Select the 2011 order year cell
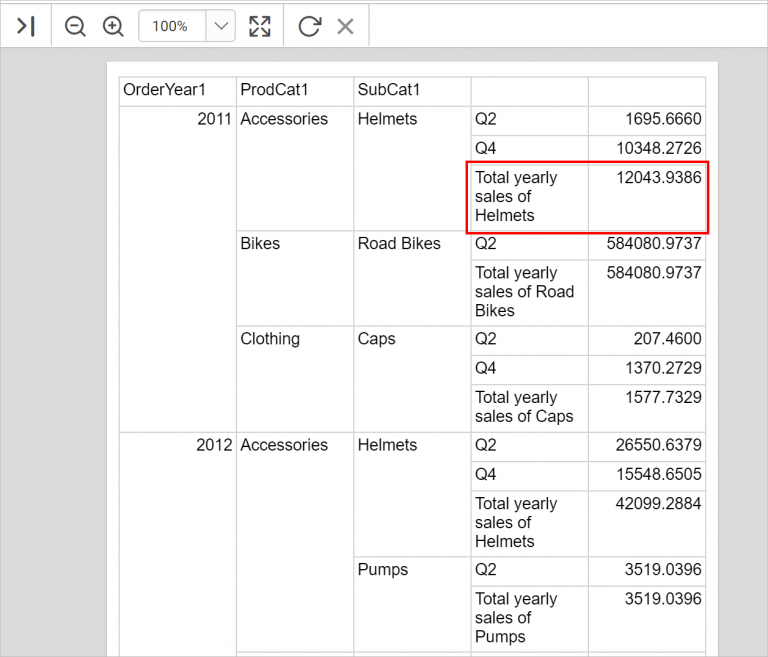The width and height of the screenshot is (768, 657). click(178, 269)
